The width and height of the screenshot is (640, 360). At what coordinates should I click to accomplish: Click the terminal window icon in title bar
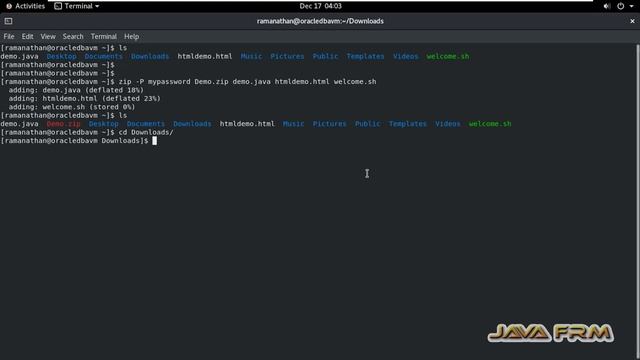8,21
